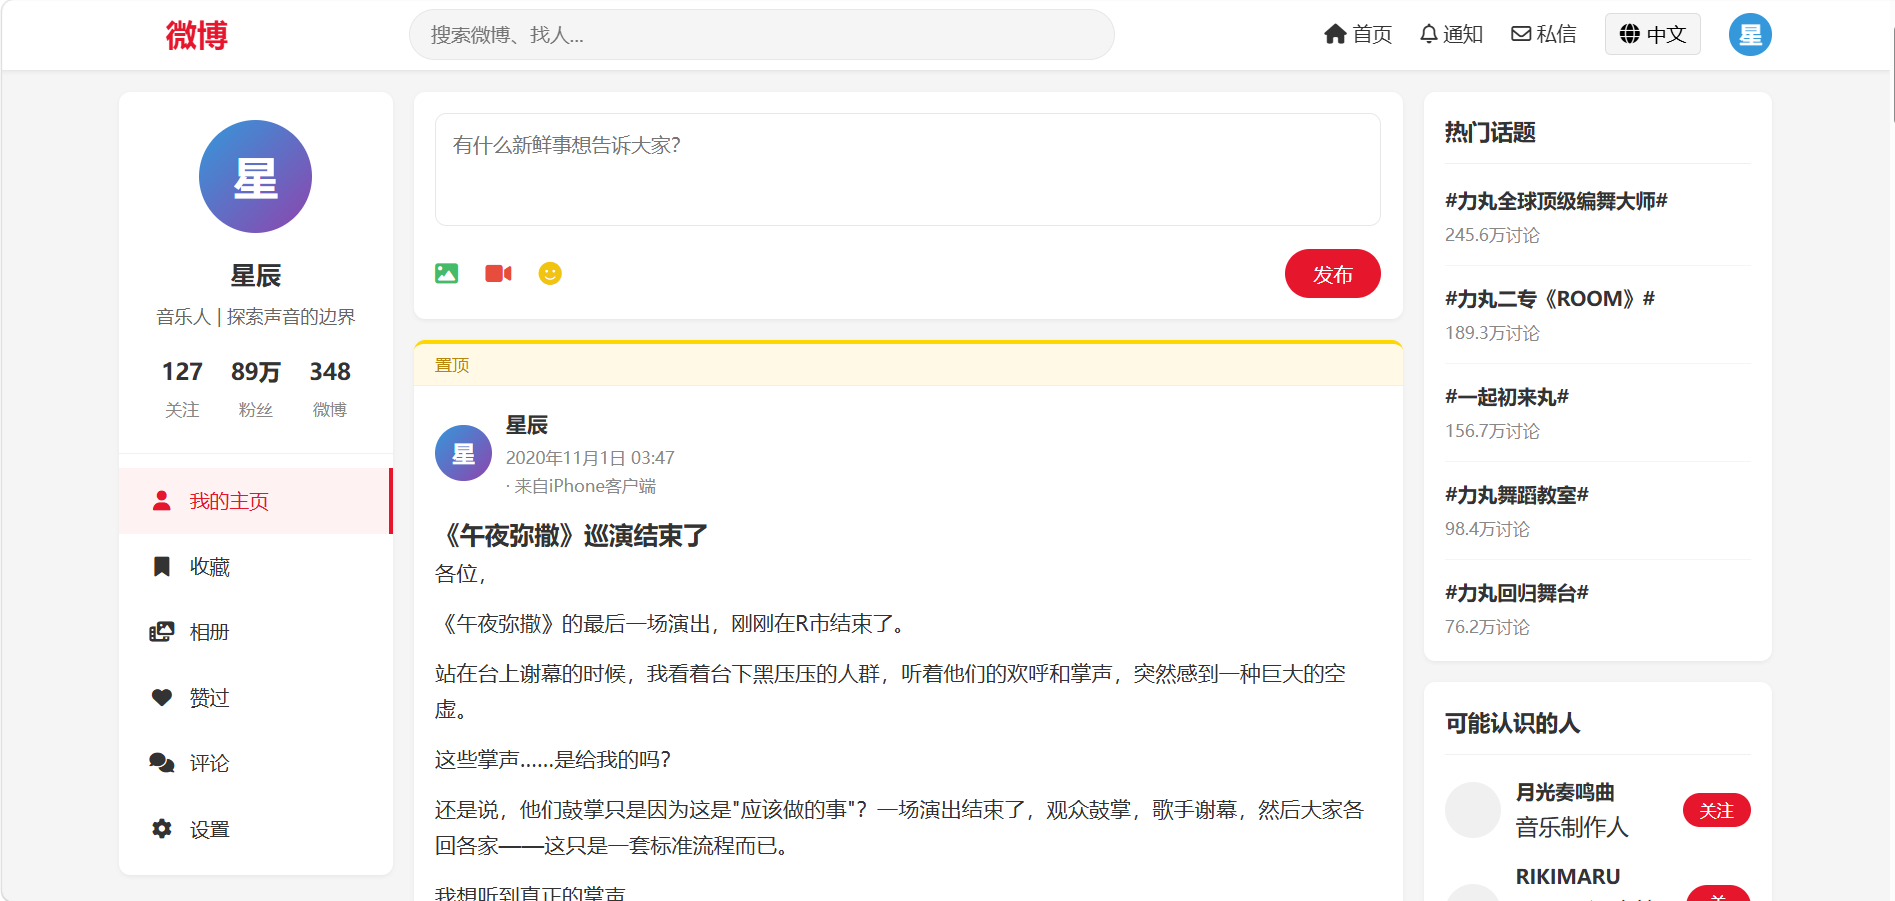This screenshot has width=1895, height=901.
Task: Open topic #力丸二专《ROOM》#
Action: (x=1550, y=299)
